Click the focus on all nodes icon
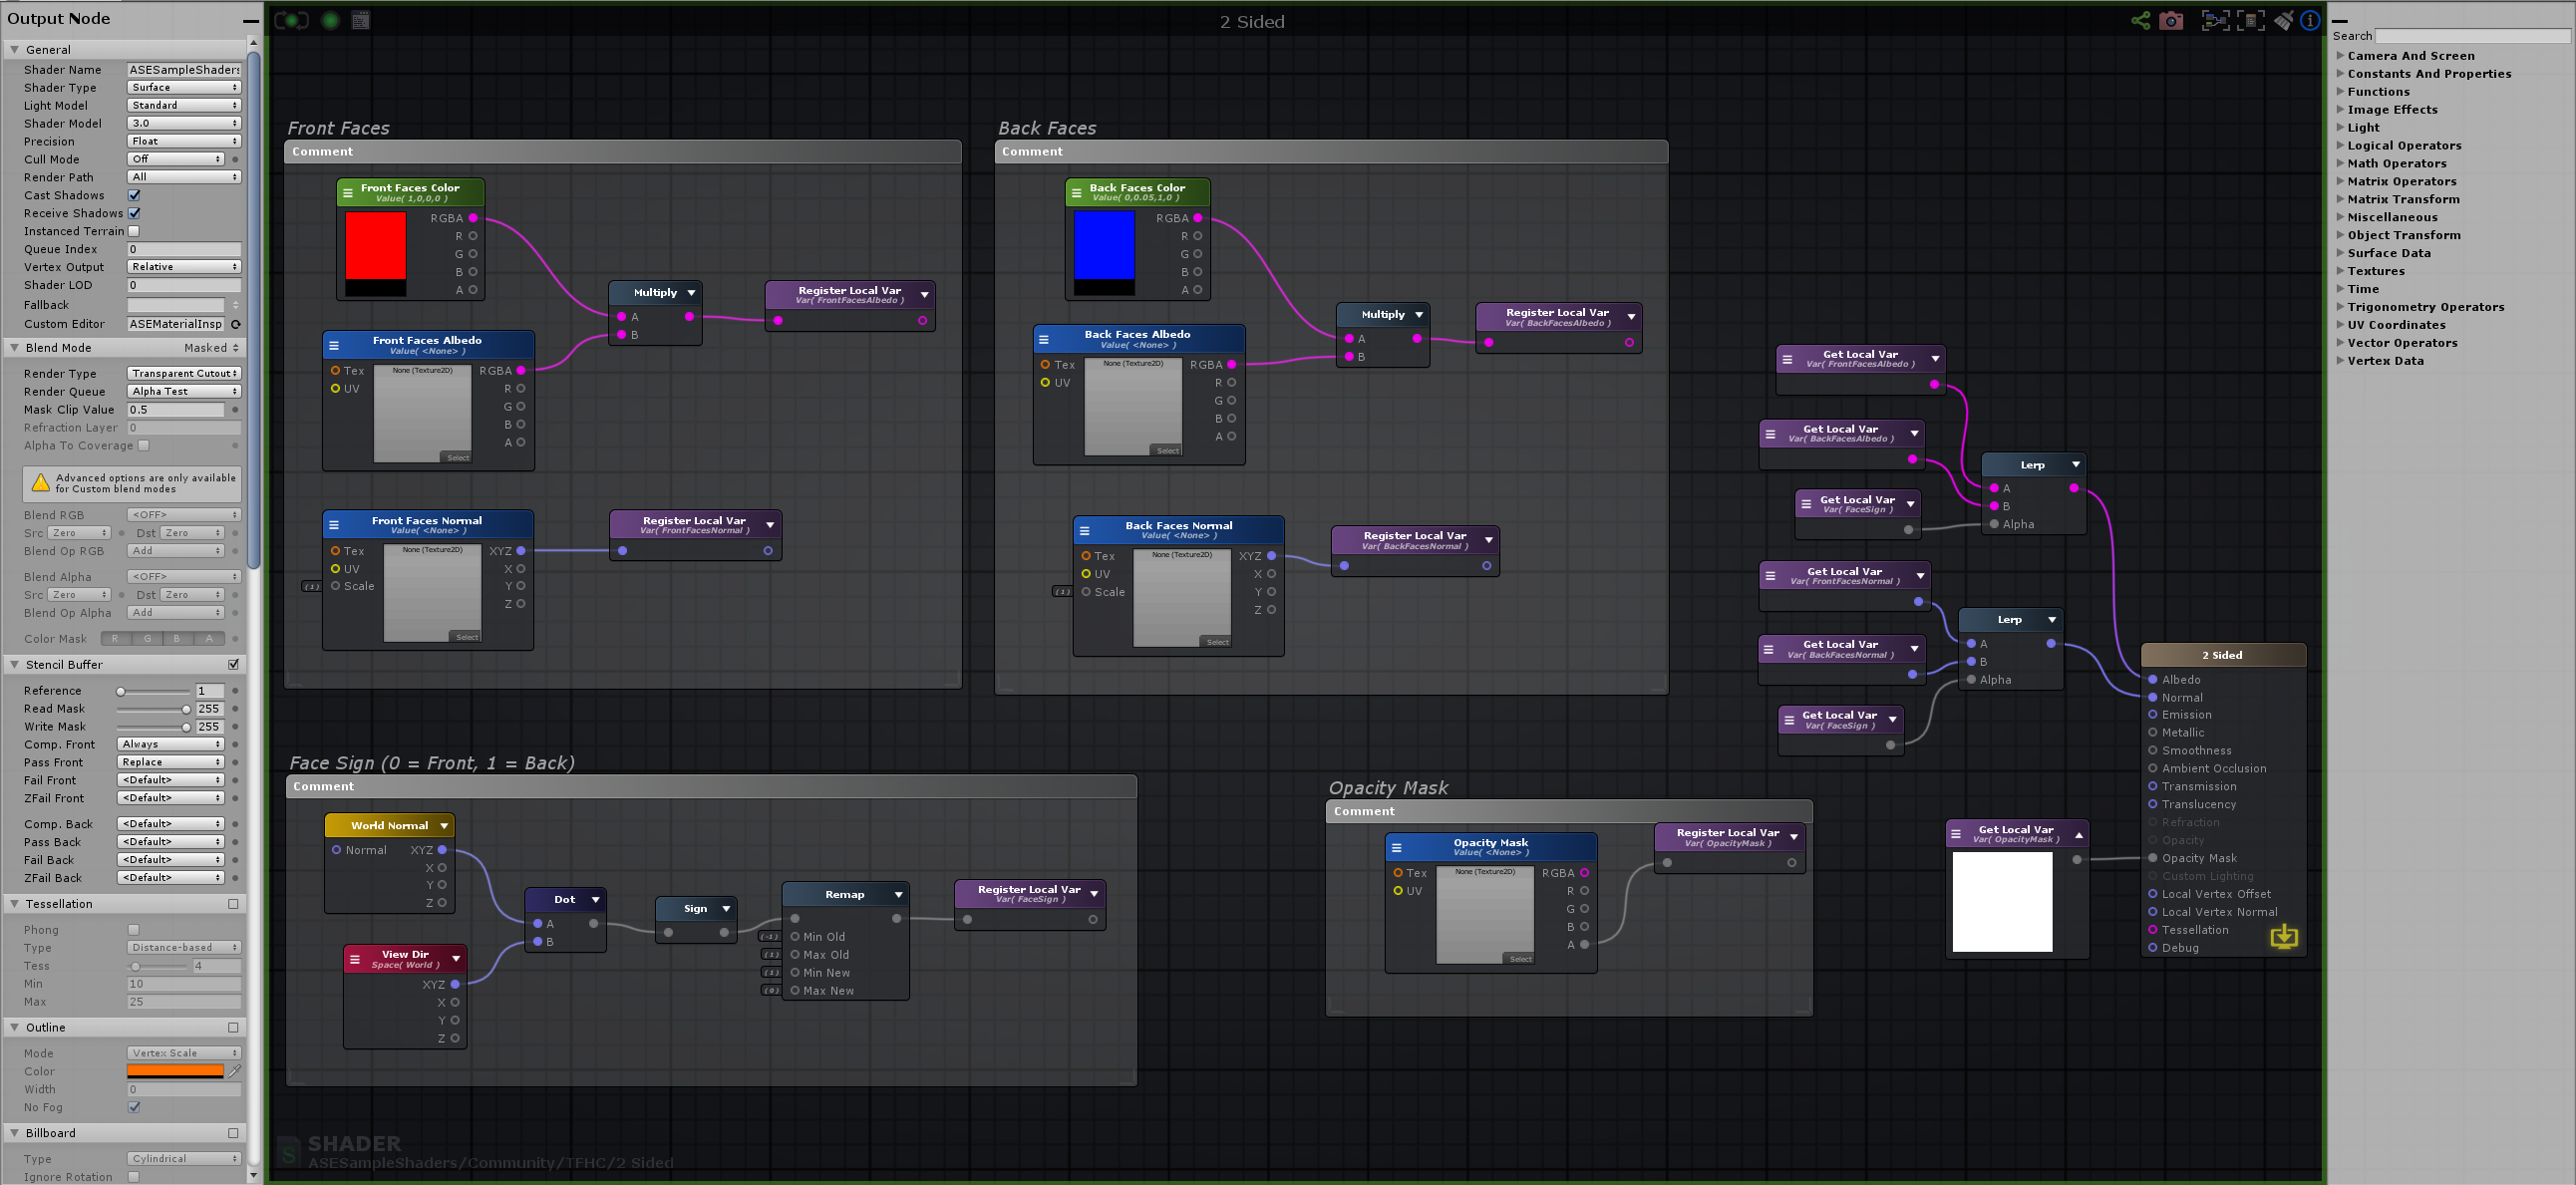This screenshot has width=2576, height=1185. point(2215,20)
